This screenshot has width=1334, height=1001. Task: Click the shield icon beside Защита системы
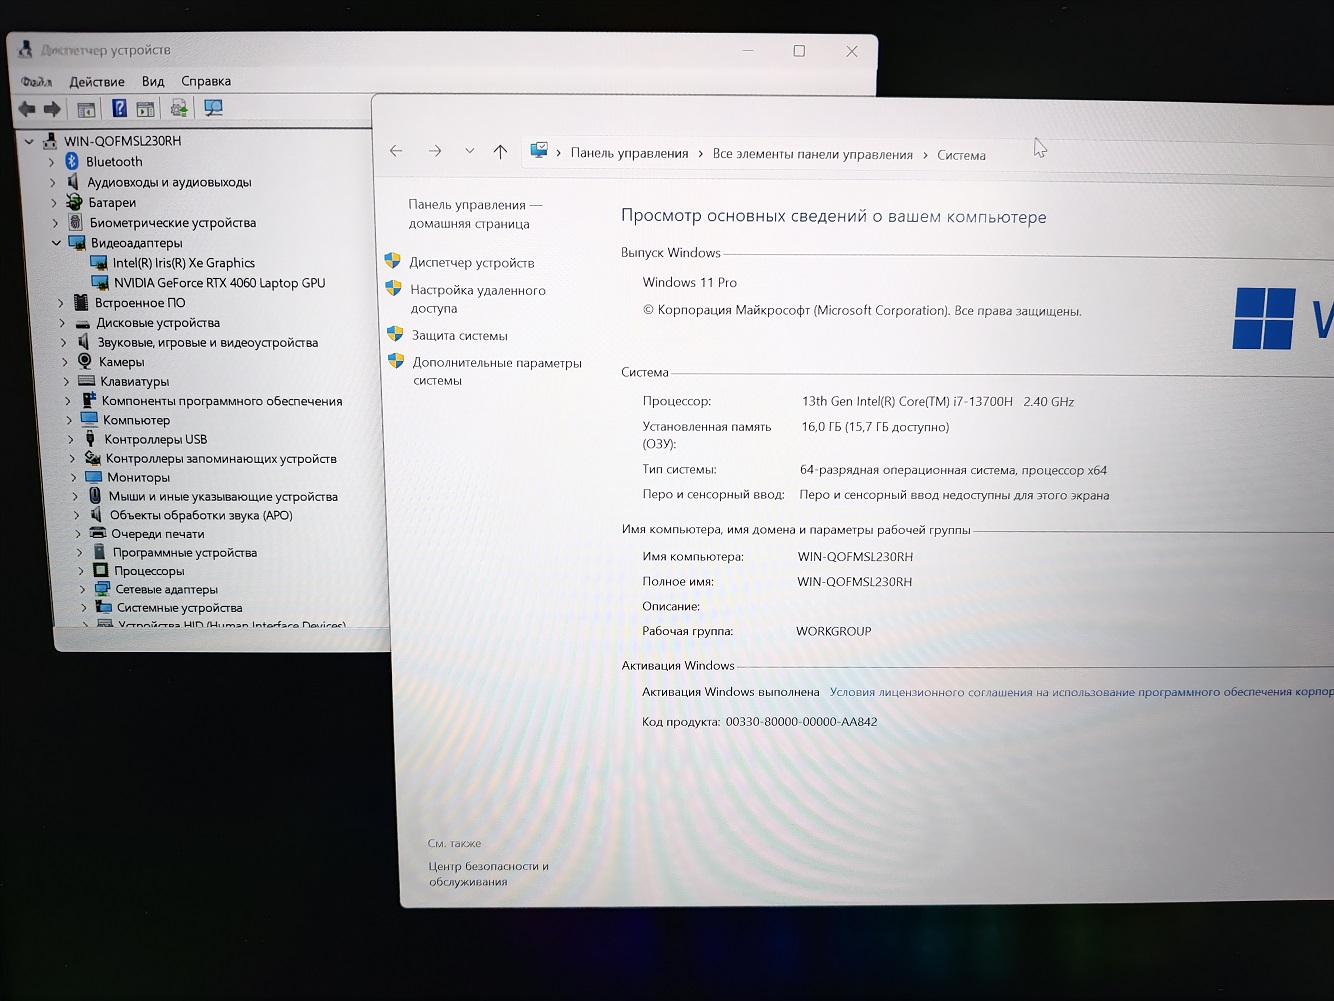tap(396, 334)
